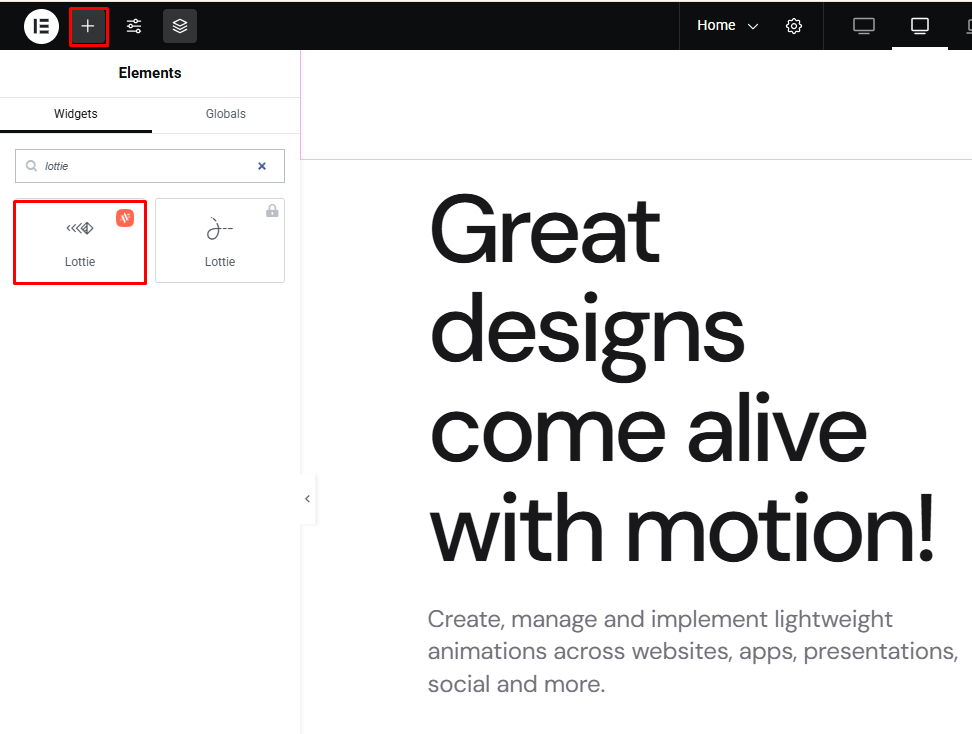
Task: Open page settings gear icon
Action: coord(794,26)
